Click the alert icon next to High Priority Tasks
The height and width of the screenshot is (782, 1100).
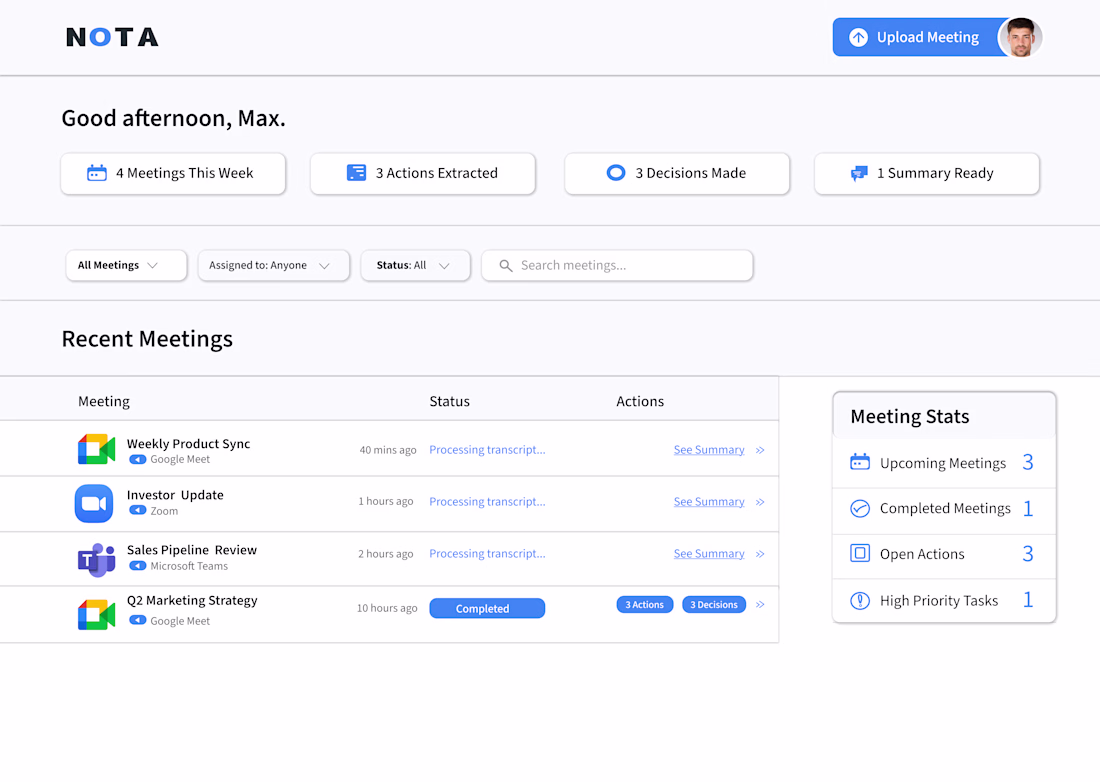pos(859,600)
